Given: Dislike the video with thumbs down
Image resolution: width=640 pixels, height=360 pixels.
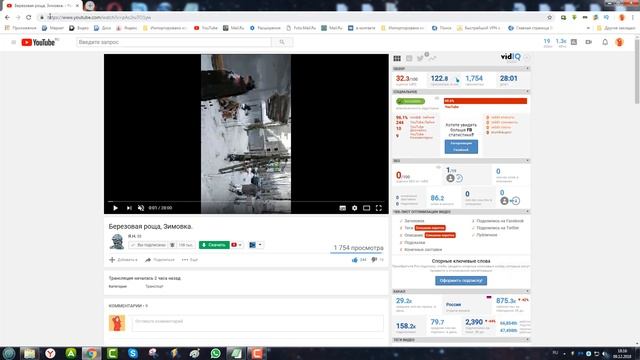Looking at the screenshot, I should tap(374, 260).
